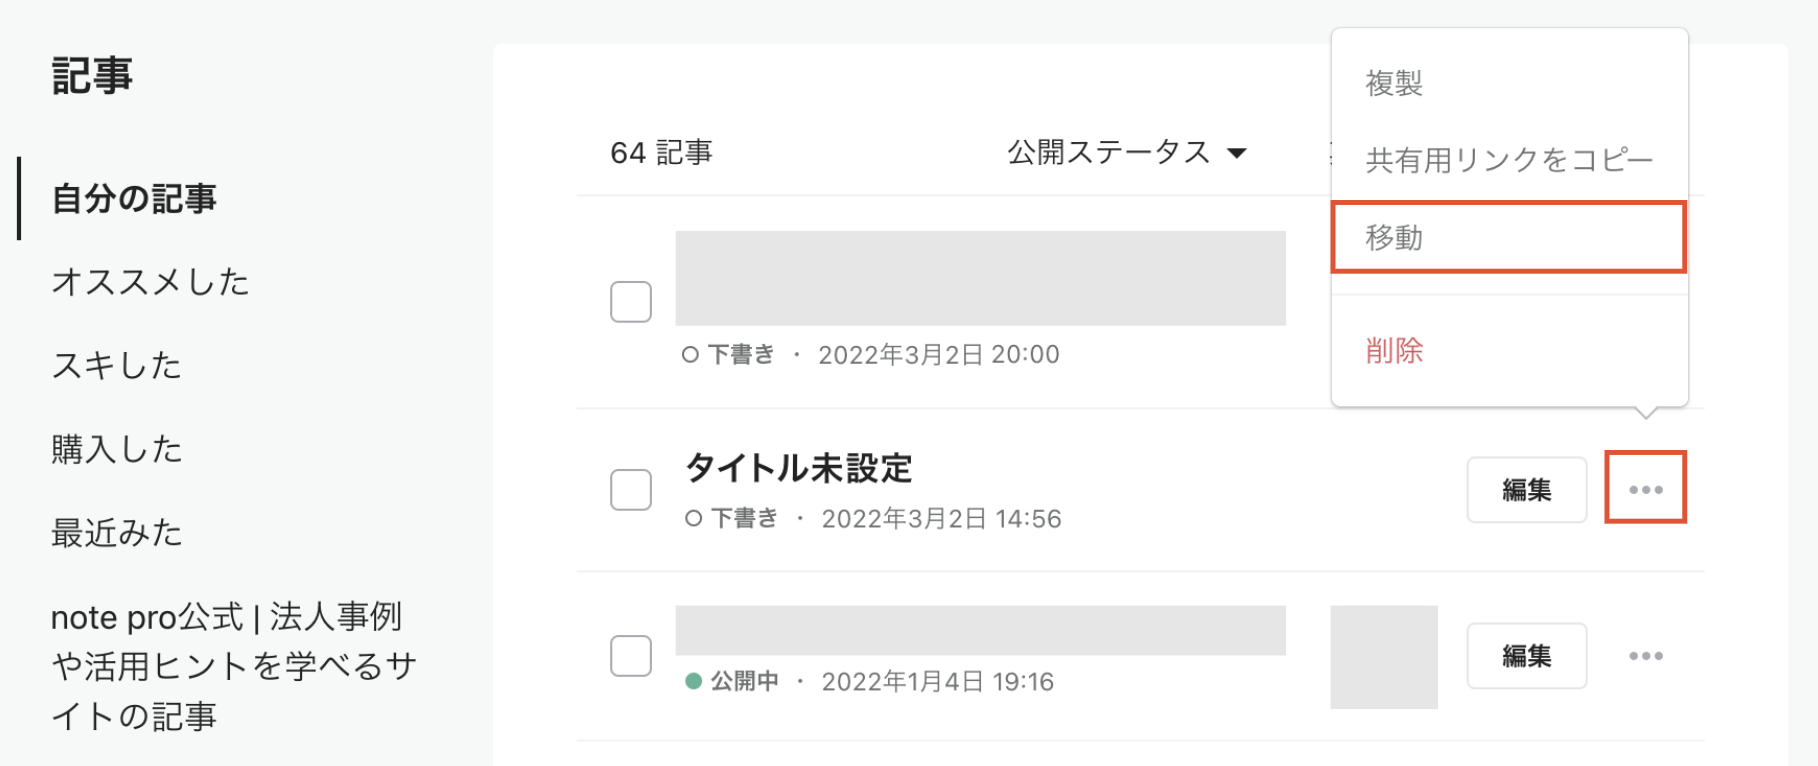Show 購入した articles
The height and width of the screenshot is (766, 1818).
116,450
